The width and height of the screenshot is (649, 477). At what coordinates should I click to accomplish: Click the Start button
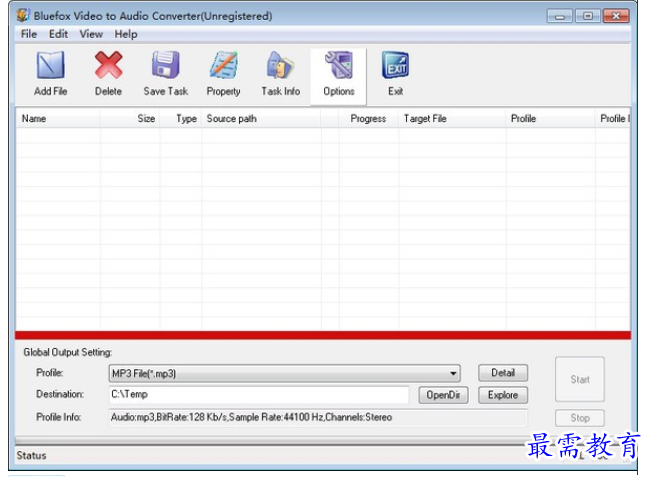(579, 379)
